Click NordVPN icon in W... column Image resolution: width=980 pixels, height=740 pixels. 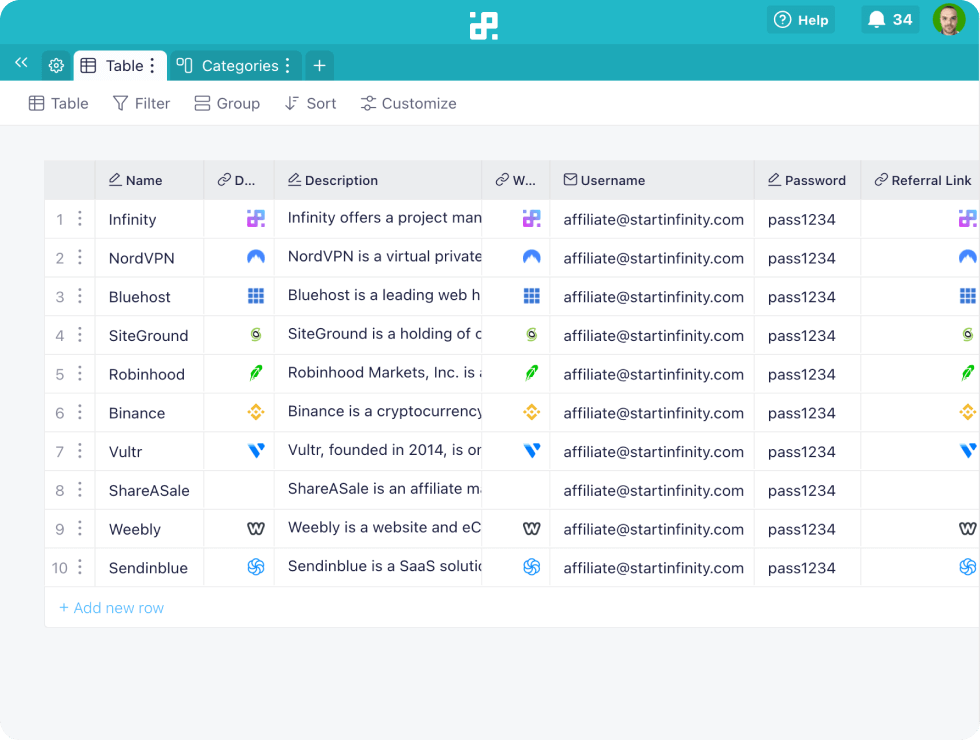coord(531,256)
